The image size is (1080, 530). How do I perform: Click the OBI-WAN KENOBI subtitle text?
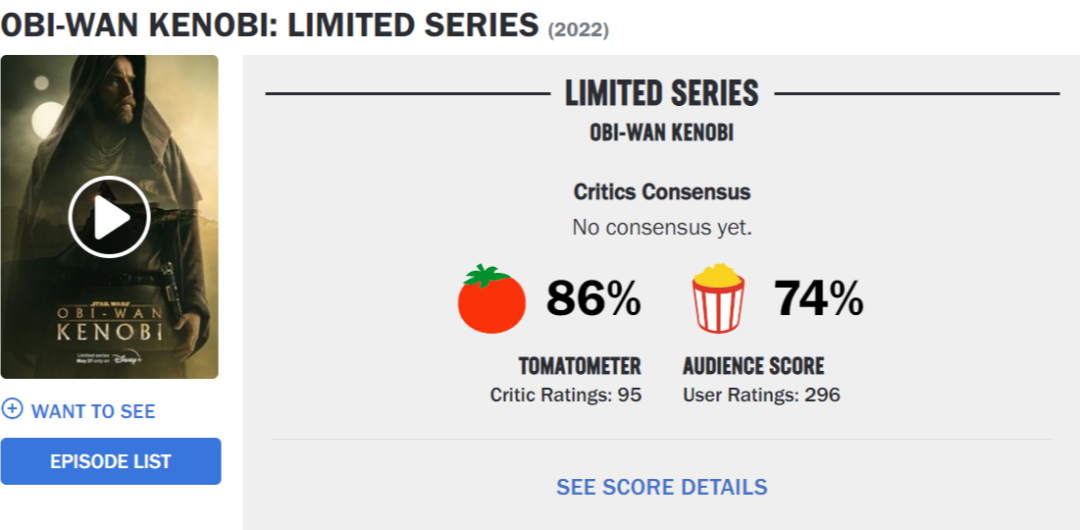point(662,133)
